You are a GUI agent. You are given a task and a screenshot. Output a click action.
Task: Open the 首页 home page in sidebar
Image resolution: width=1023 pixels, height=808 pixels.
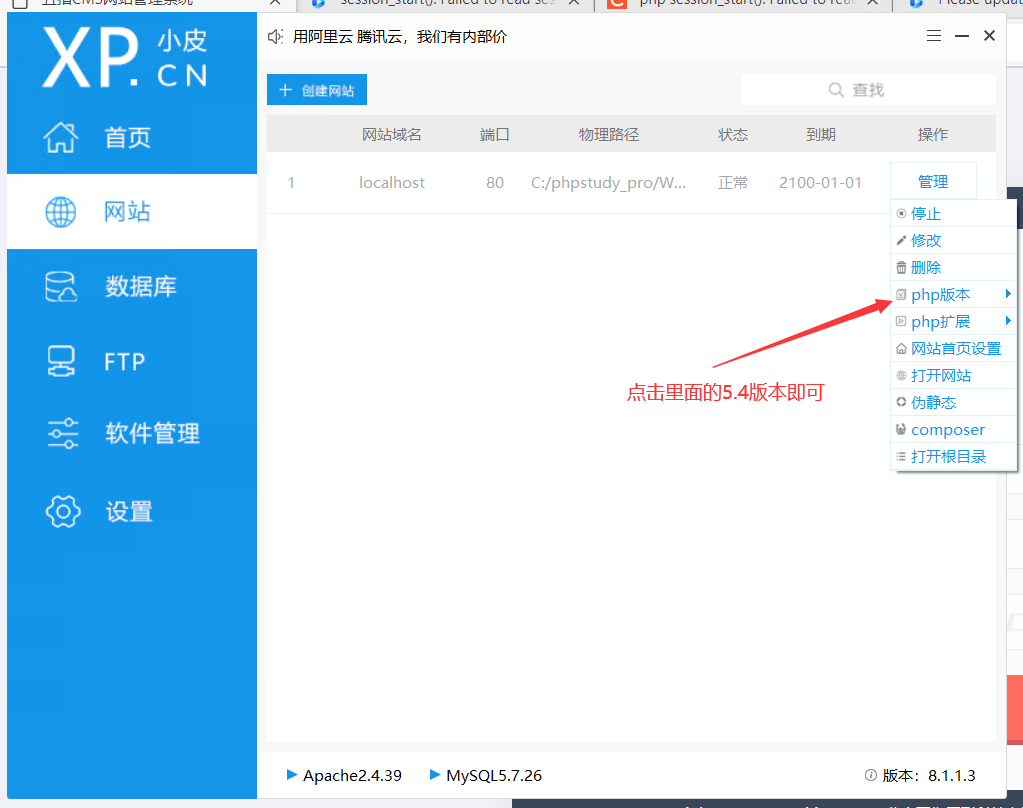132,138
